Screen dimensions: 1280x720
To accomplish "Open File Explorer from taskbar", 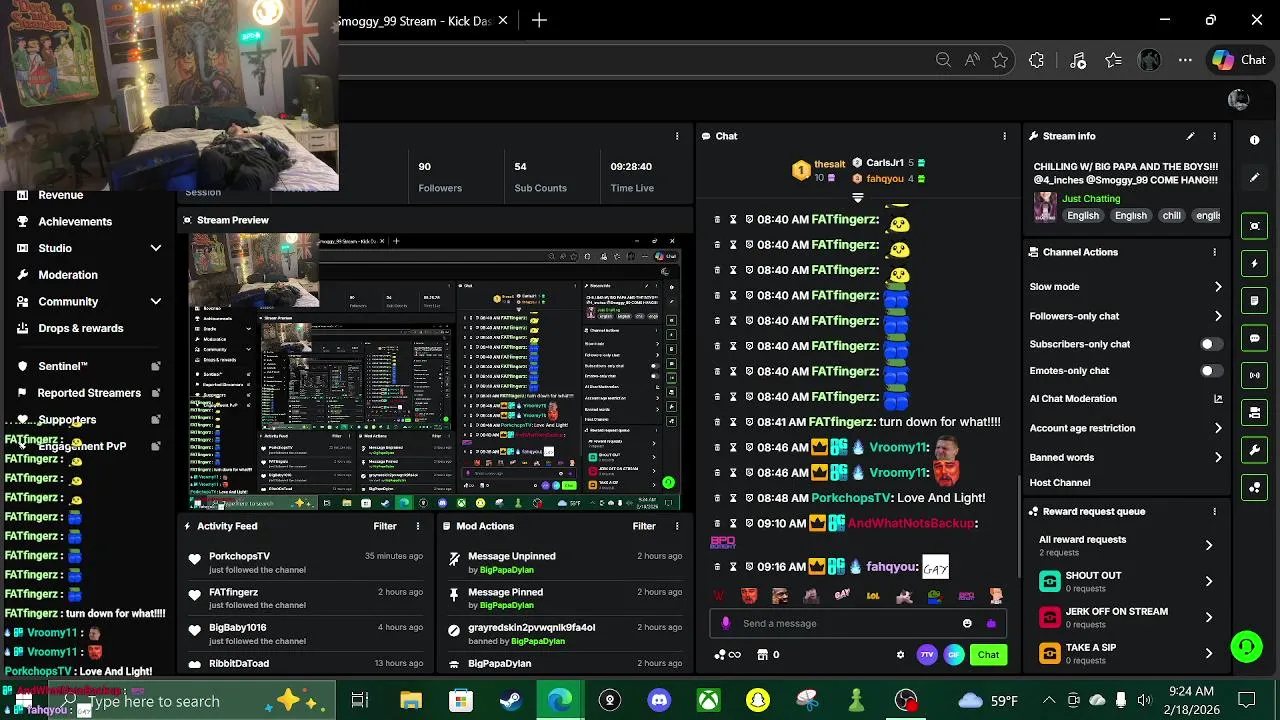I will tap(411, 701).
